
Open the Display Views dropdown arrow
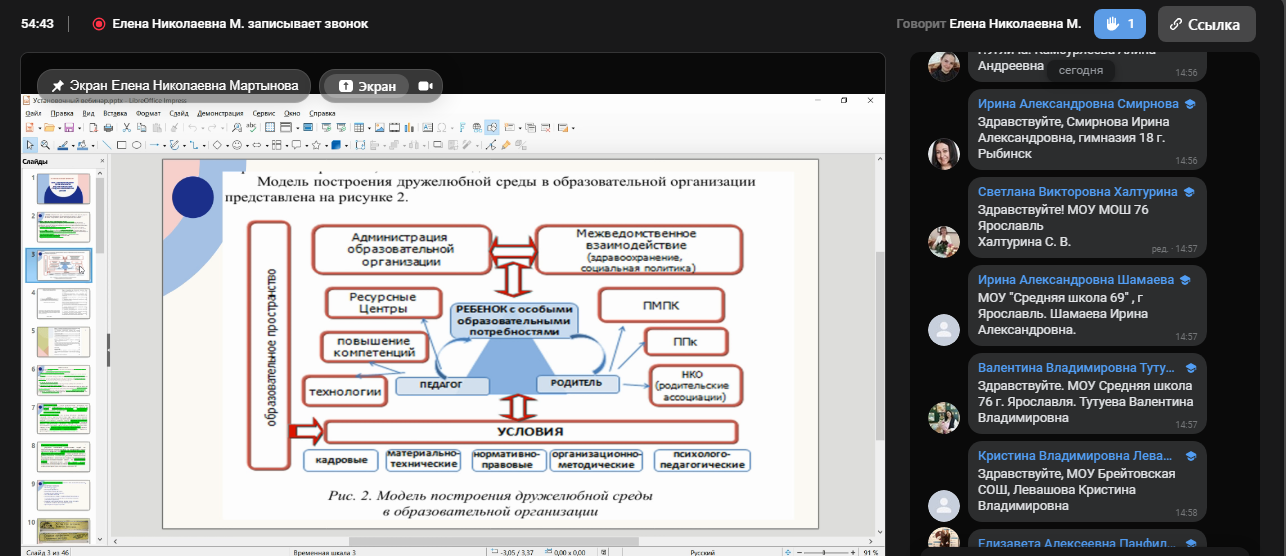click(298, 128)
